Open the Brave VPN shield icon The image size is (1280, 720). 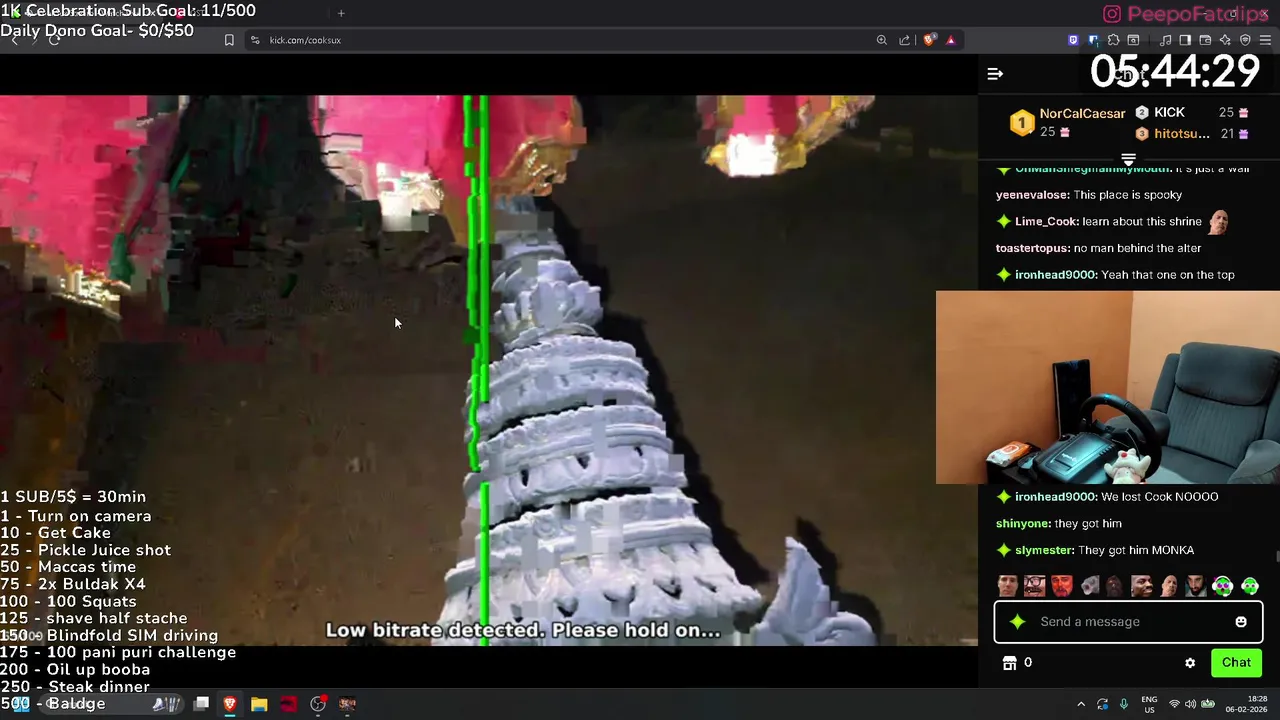pyautogui.click(x=1245, y=40)
